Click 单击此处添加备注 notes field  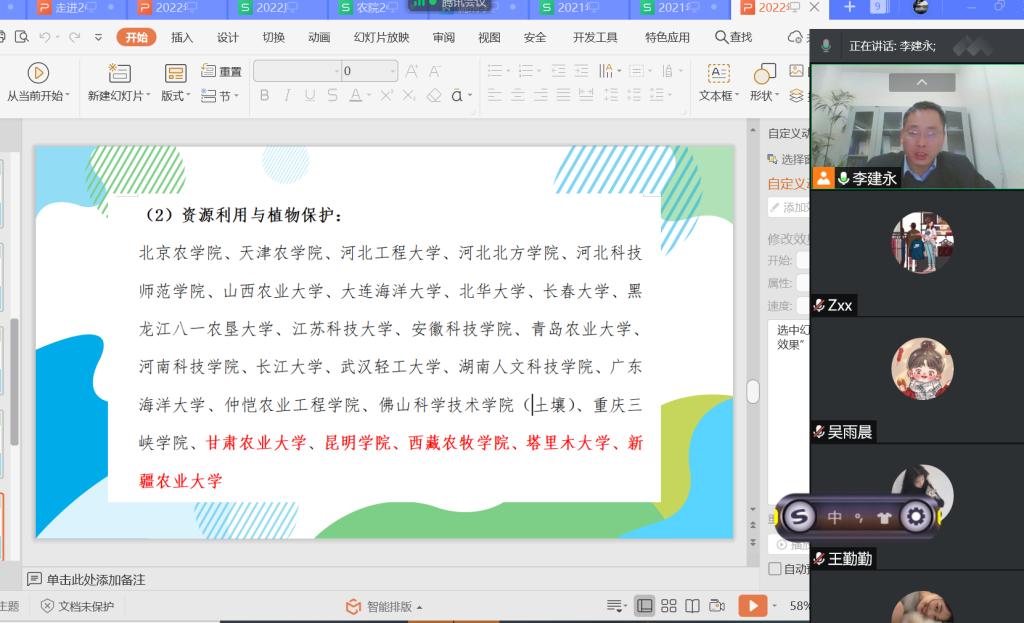pyautogui.click(x=96, y=579)
